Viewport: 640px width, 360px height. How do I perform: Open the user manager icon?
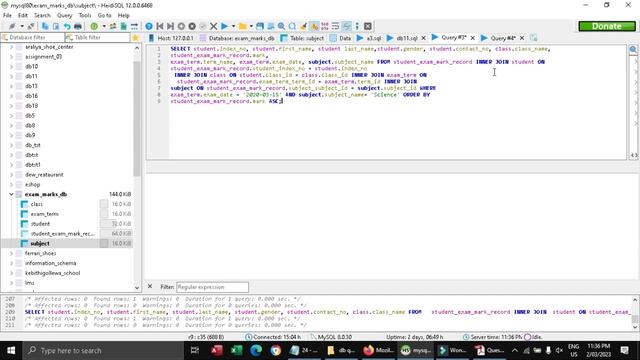(113, 26)
